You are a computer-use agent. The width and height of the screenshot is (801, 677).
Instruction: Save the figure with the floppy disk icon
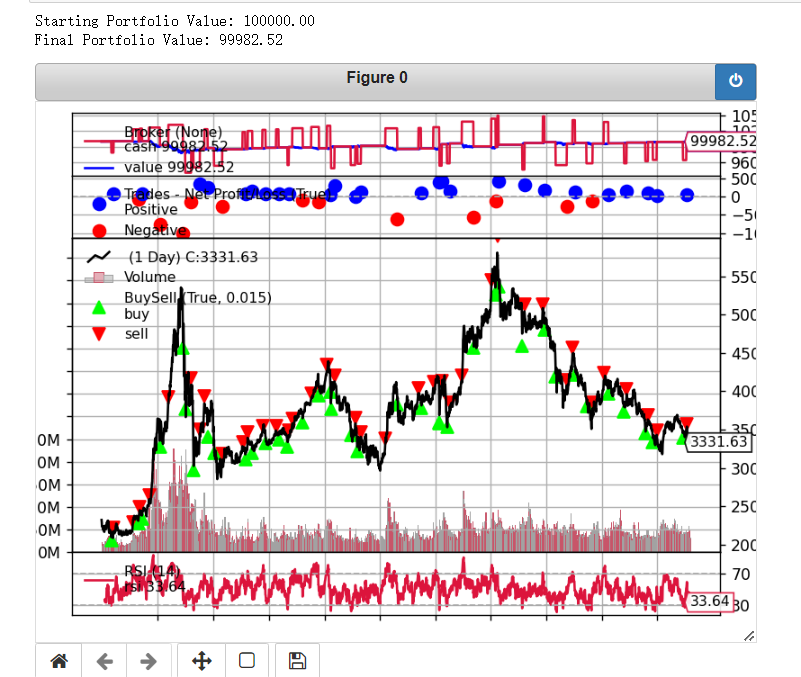pyautogui.click(x=297, y=661)
